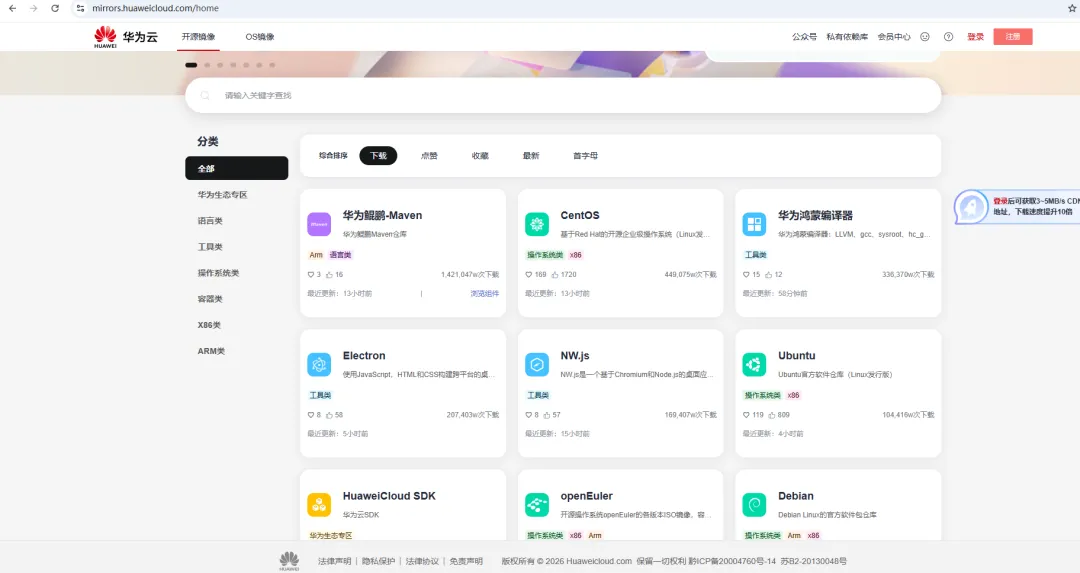Viewport: 1080px width, 573px height.
Task: Click the help question-mark icon
Action: 948,37
